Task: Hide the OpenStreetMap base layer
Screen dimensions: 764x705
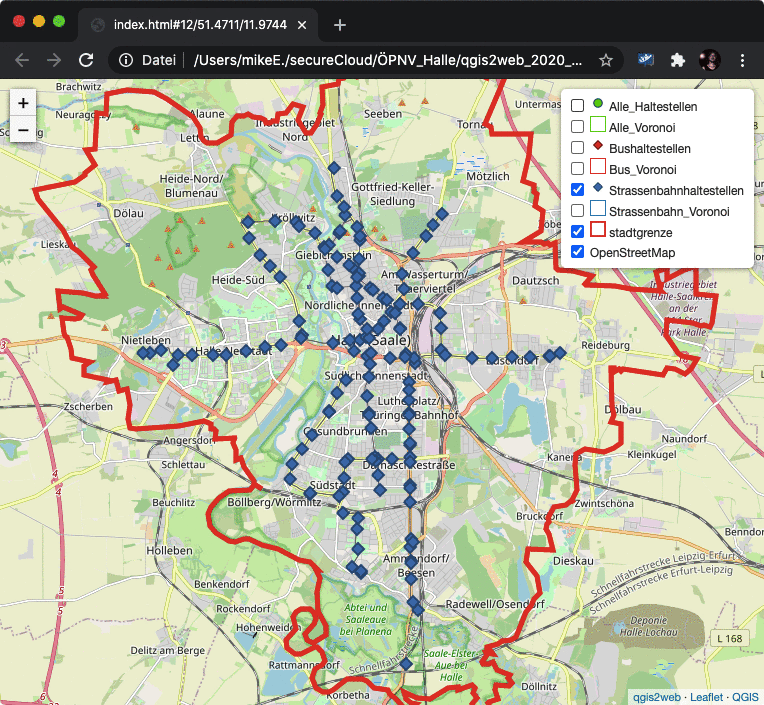Action: [x=577, y=253]
